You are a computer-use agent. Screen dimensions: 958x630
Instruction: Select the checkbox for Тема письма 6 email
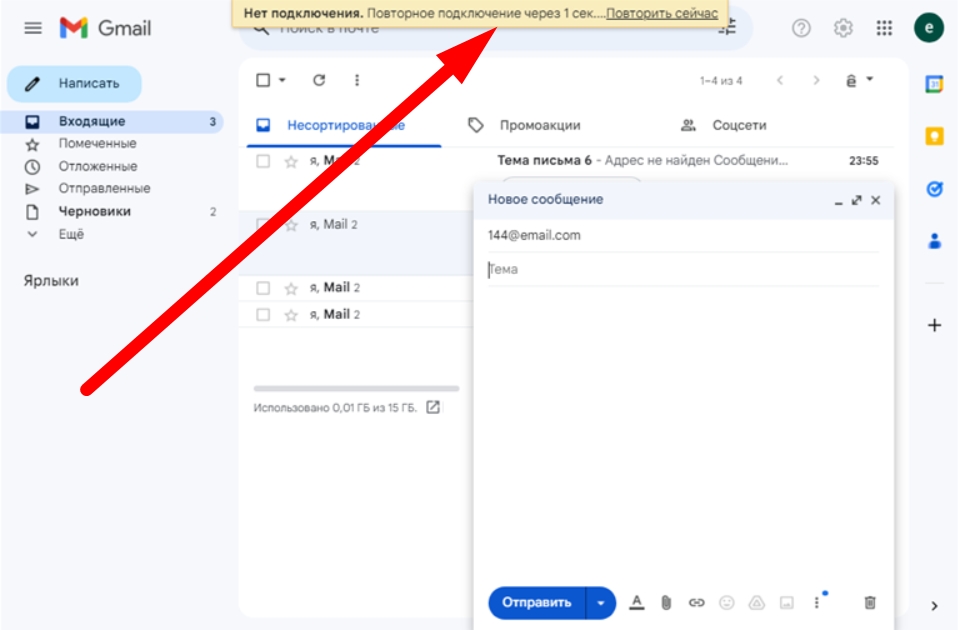(x=263, y=161)
